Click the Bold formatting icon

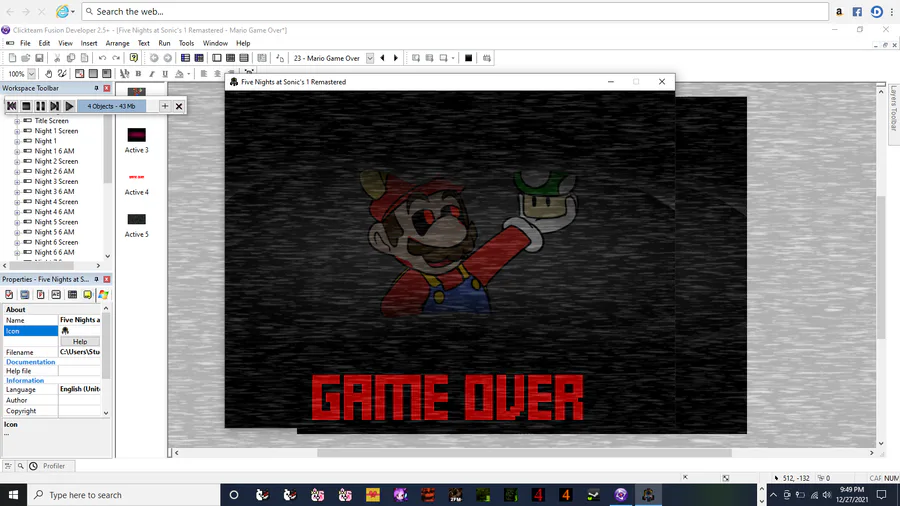(138, 73)
